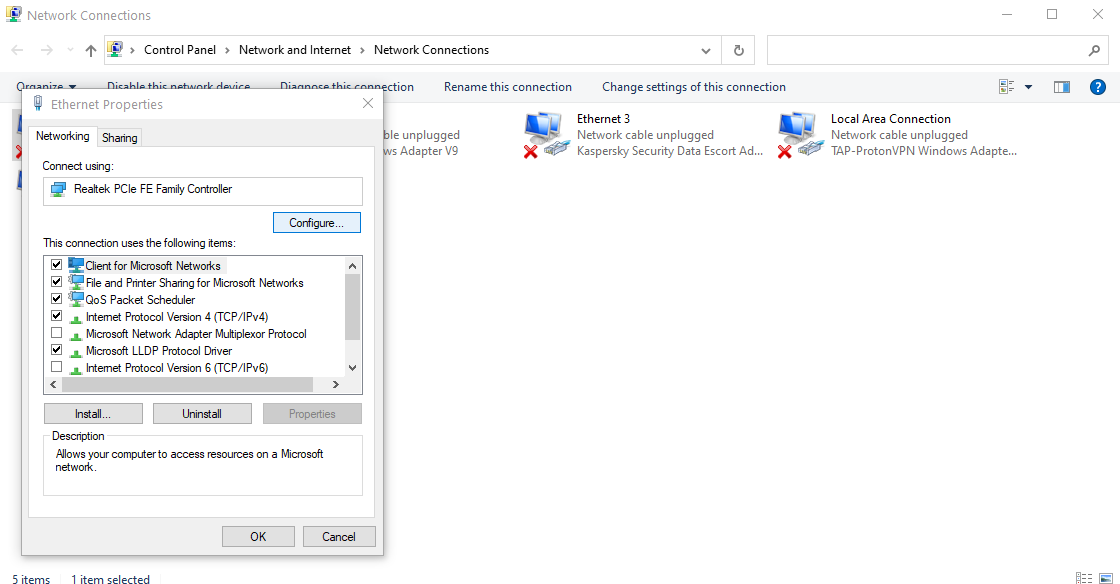Image resolution: width=1120 pixels, height=584 pixels.
Task: Click the Forward navigation arrow
Action: click(x=46, y=50)
